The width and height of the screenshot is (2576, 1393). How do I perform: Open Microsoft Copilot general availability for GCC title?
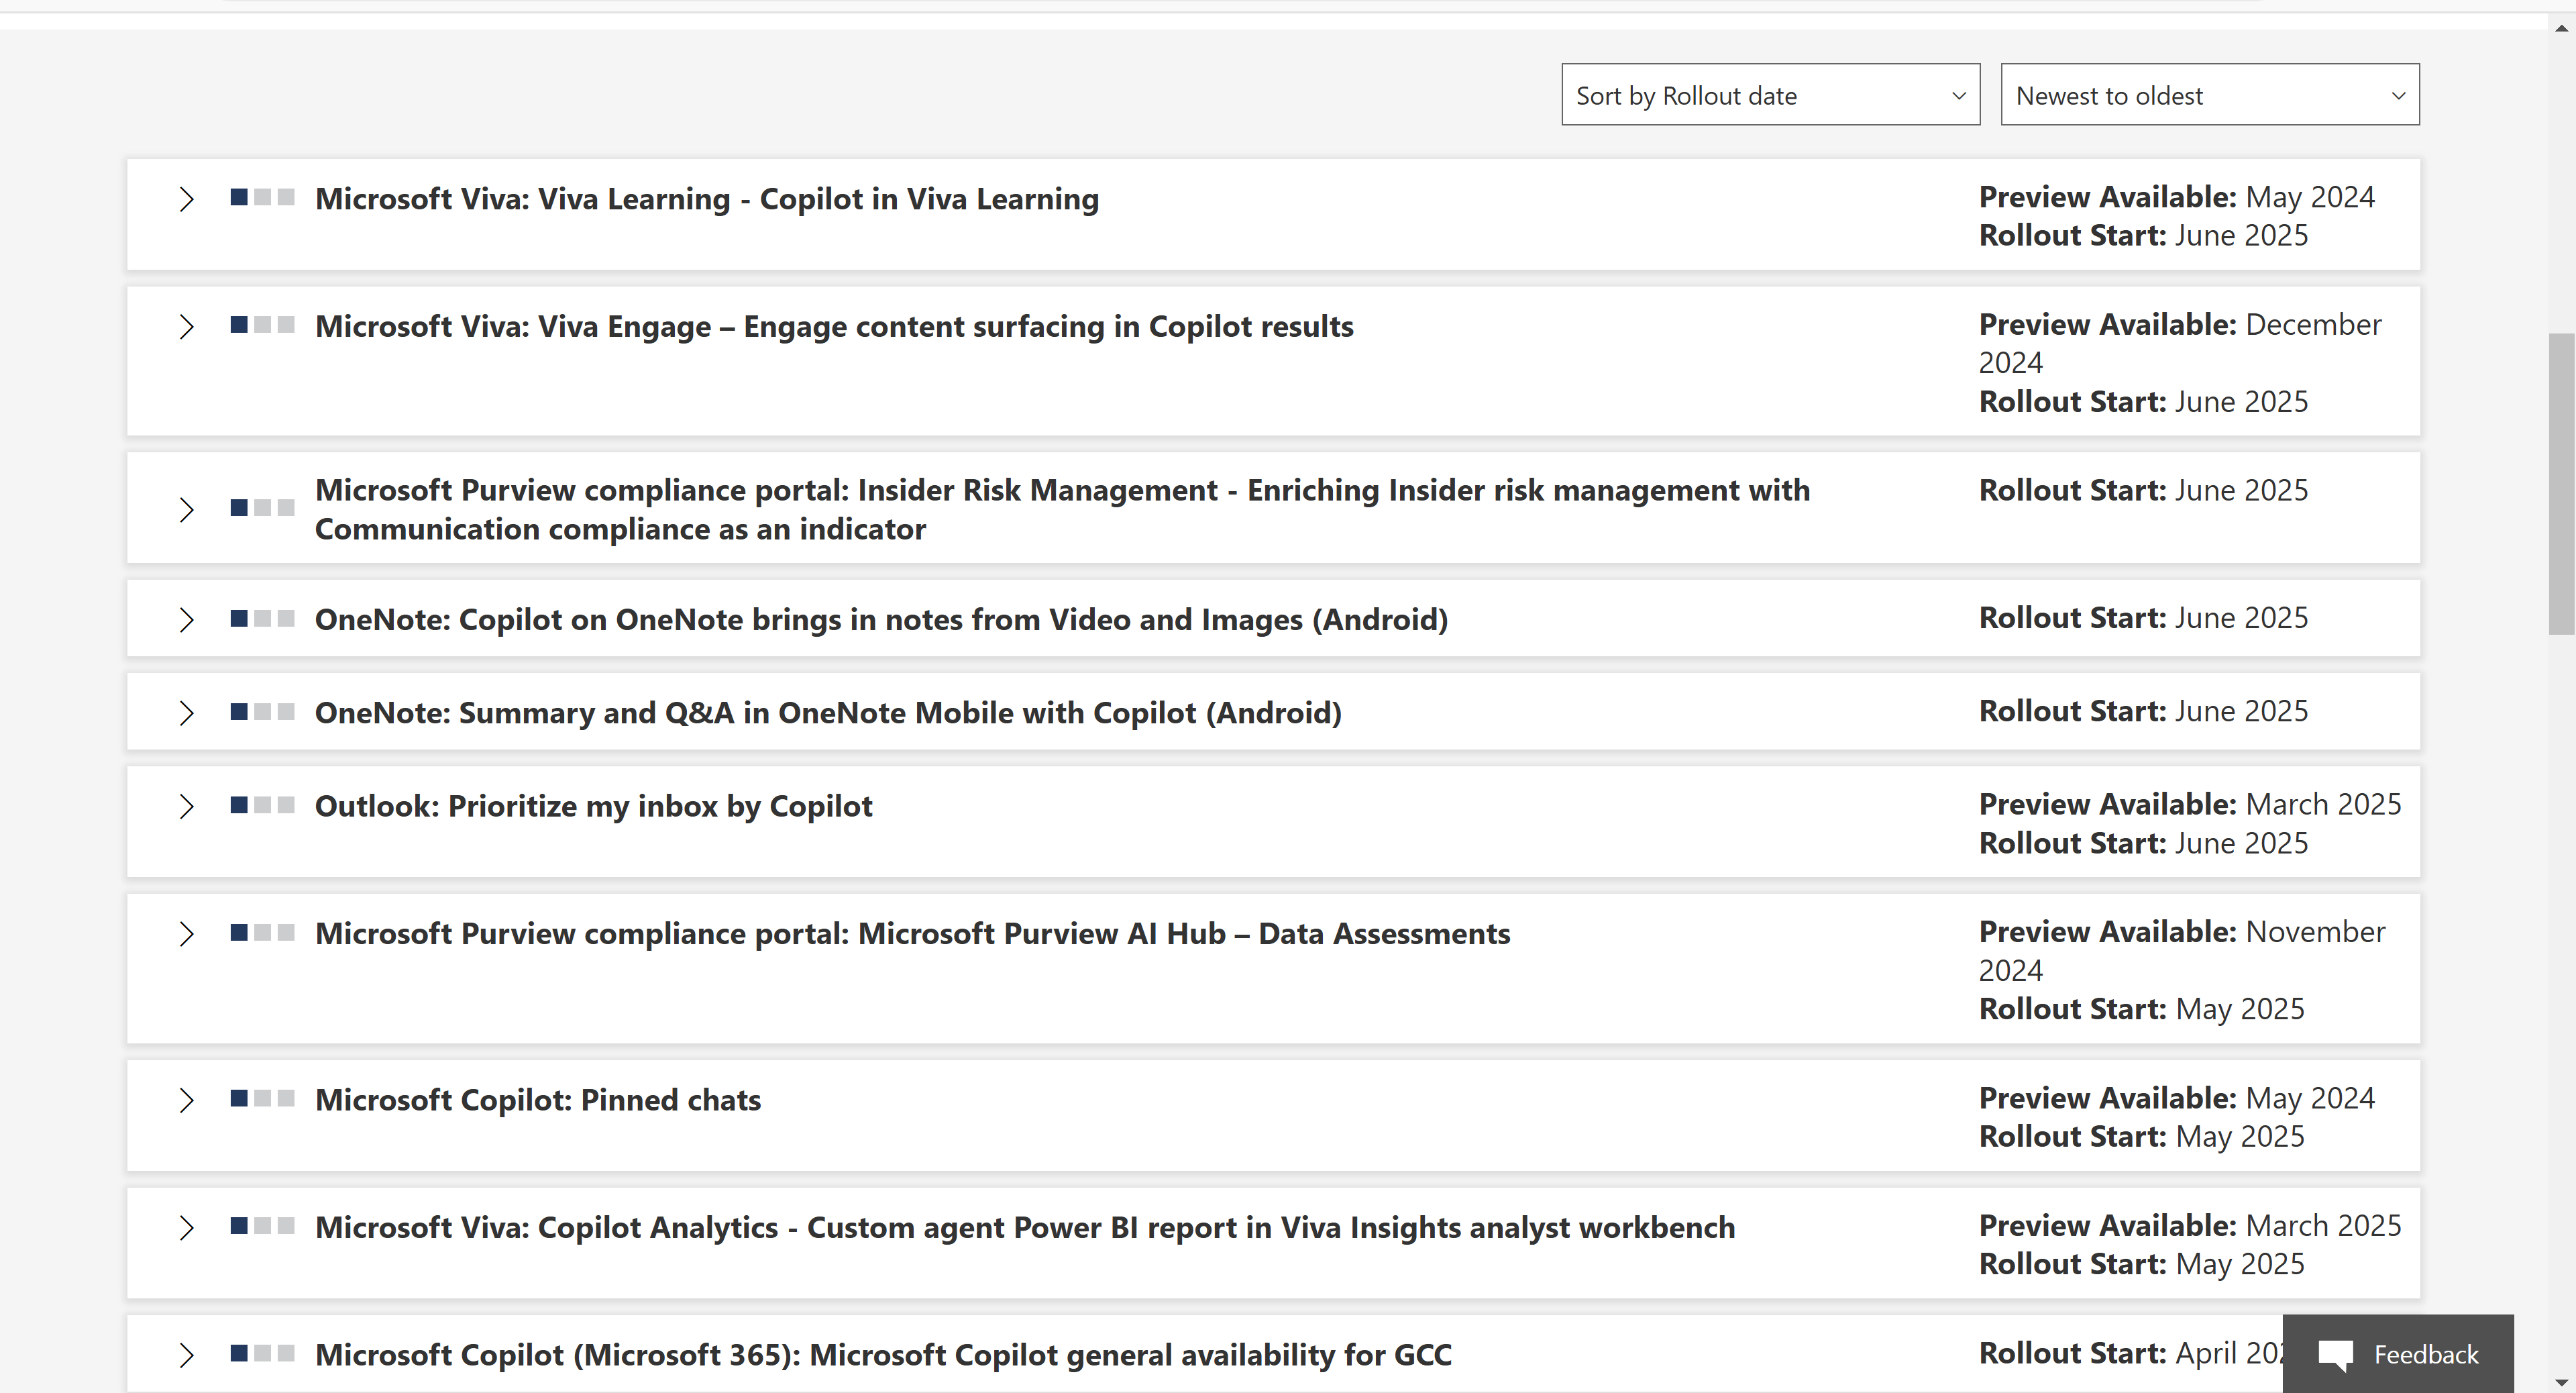[882, 1354]
